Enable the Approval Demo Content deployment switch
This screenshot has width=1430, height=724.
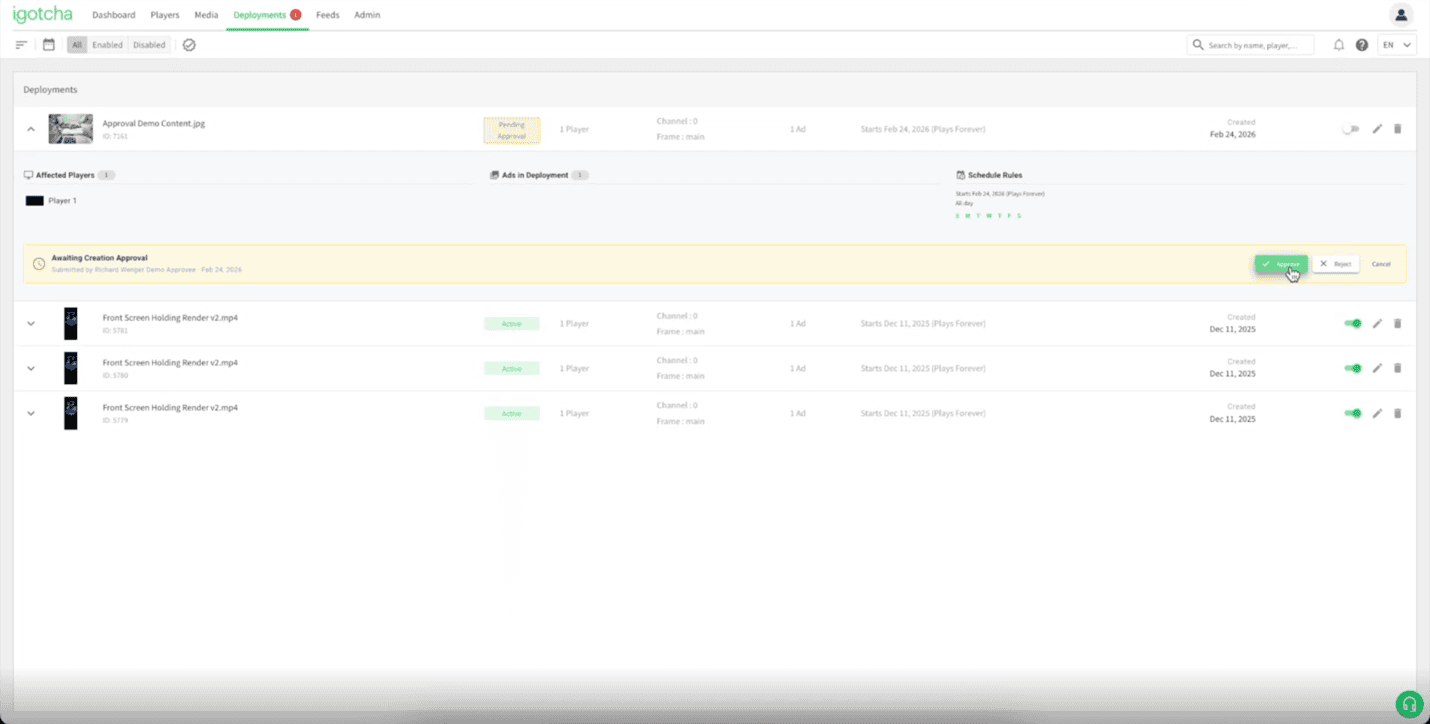click(1352, 129)
